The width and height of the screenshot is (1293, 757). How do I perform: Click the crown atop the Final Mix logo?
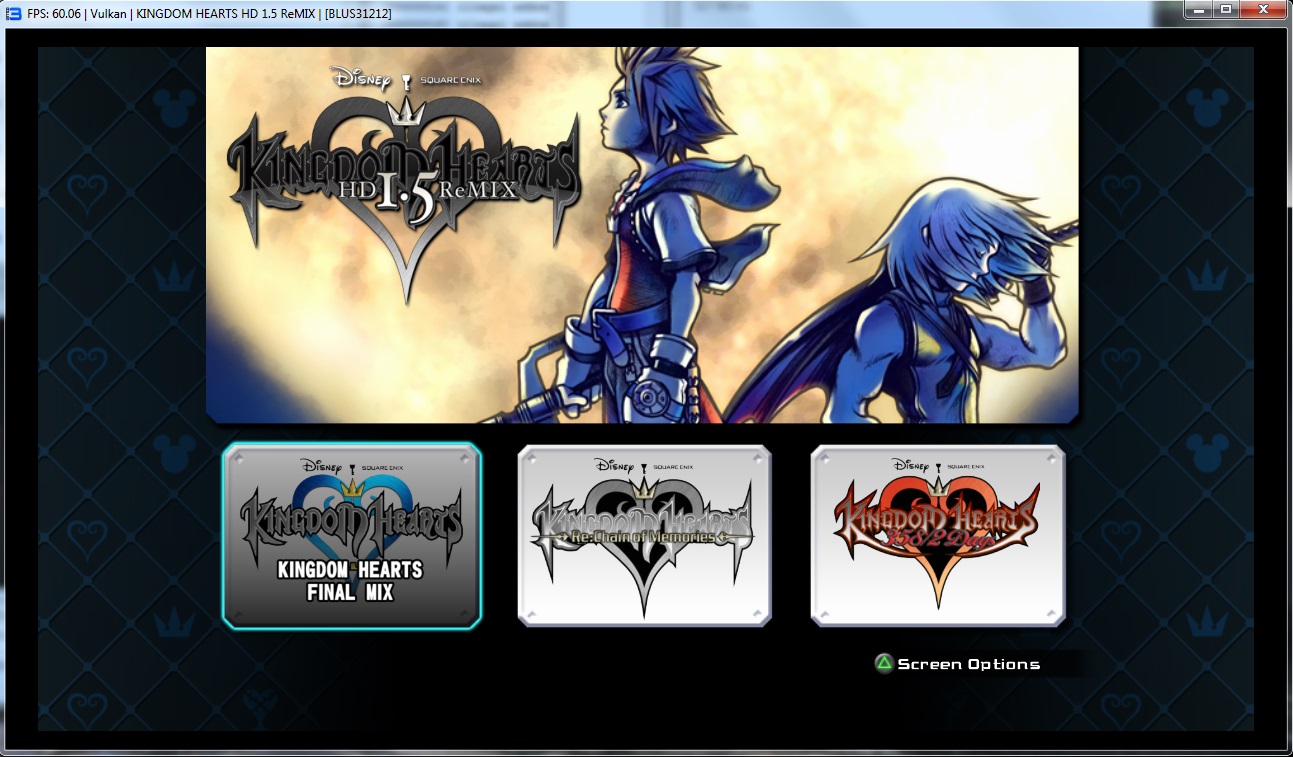tap(352, 488)
